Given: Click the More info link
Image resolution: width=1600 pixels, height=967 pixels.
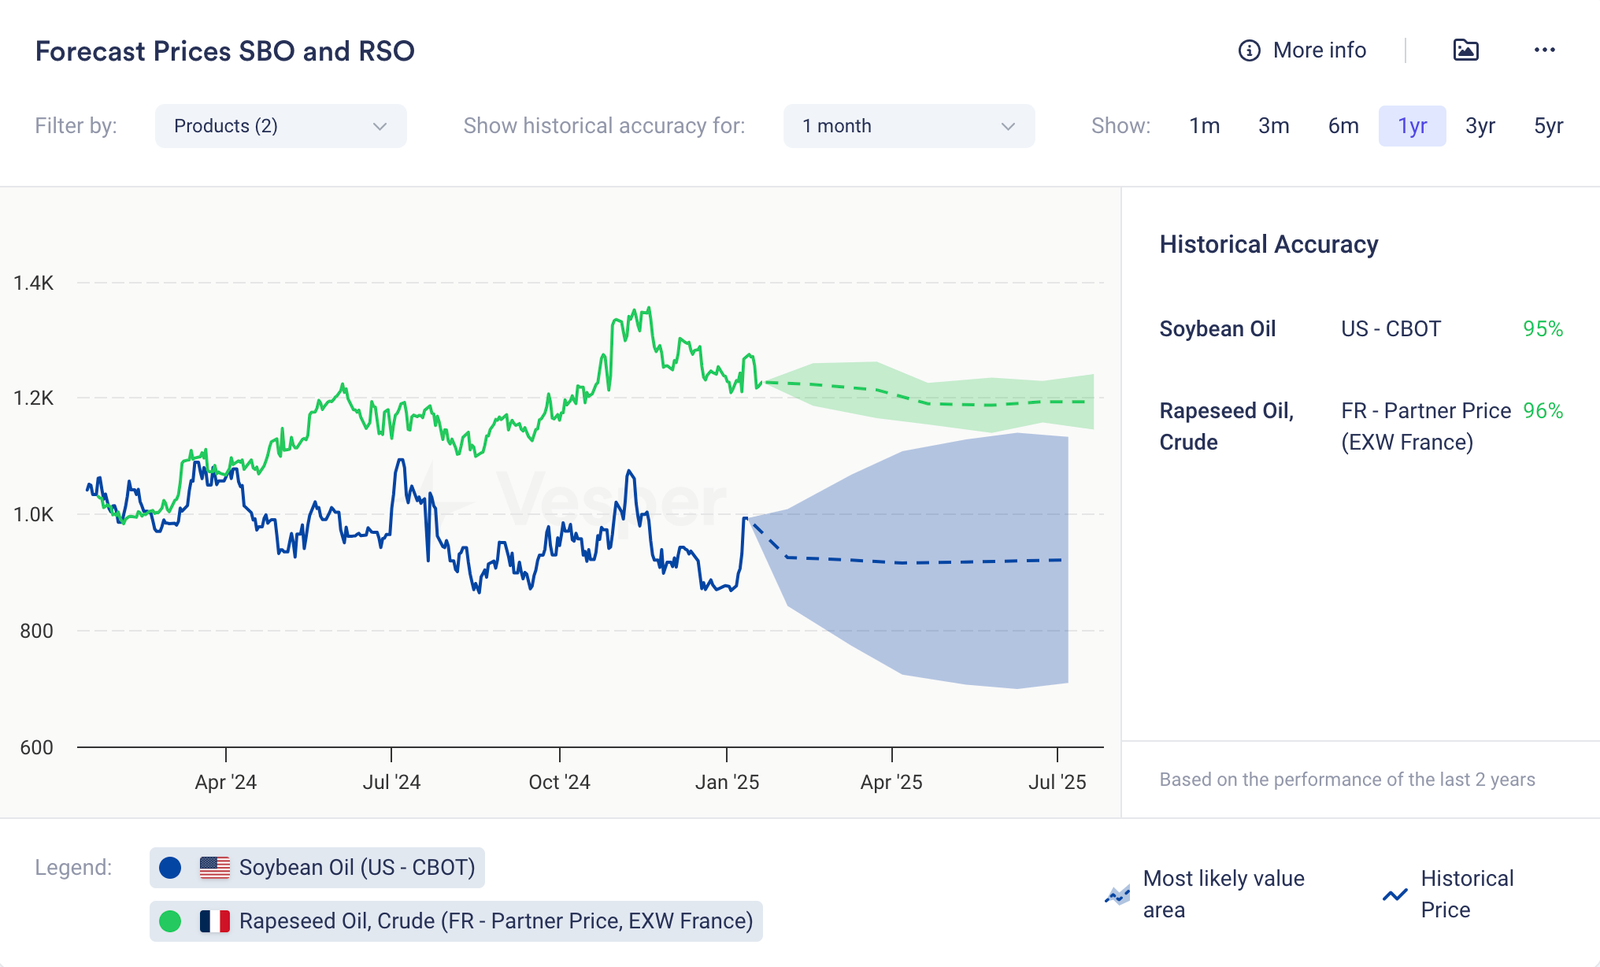Looking at the screenshot, I should (1319, 50).
